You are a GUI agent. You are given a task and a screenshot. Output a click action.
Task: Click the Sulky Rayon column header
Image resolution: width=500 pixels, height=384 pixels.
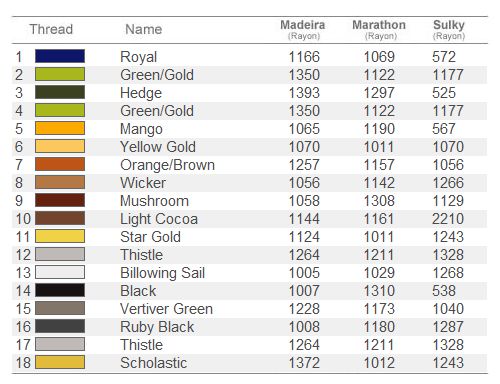449,29
